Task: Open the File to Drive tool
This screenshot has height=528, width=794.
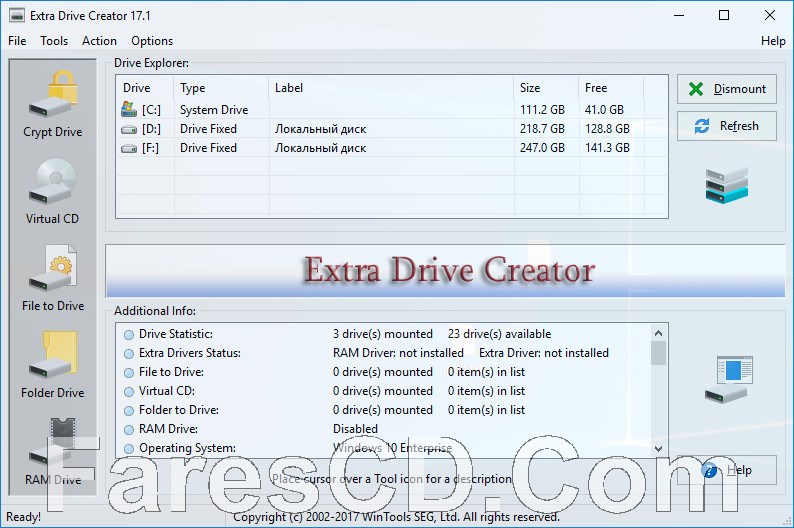Action: pyautogui.click(x=53, y=278)
